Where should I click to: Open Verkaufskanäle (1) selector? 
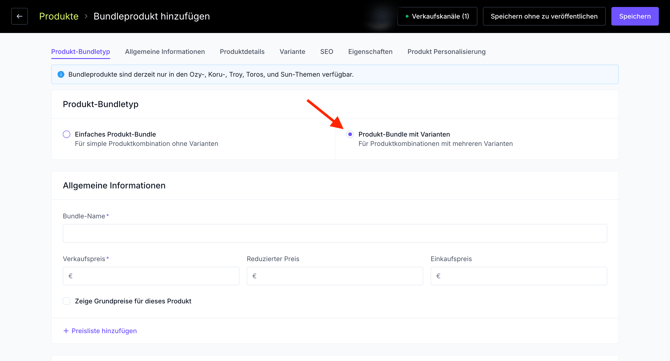[x=437, y=16]
